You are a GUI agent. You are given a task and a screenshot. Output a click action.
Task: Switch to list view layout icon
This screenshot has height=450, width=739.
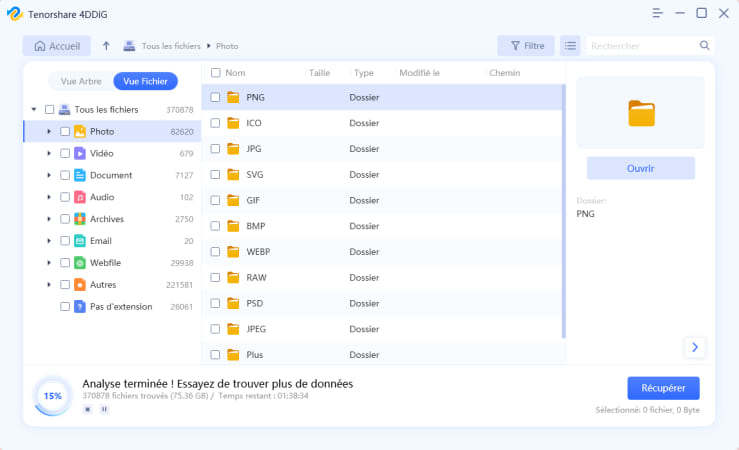tap(570, 46)
